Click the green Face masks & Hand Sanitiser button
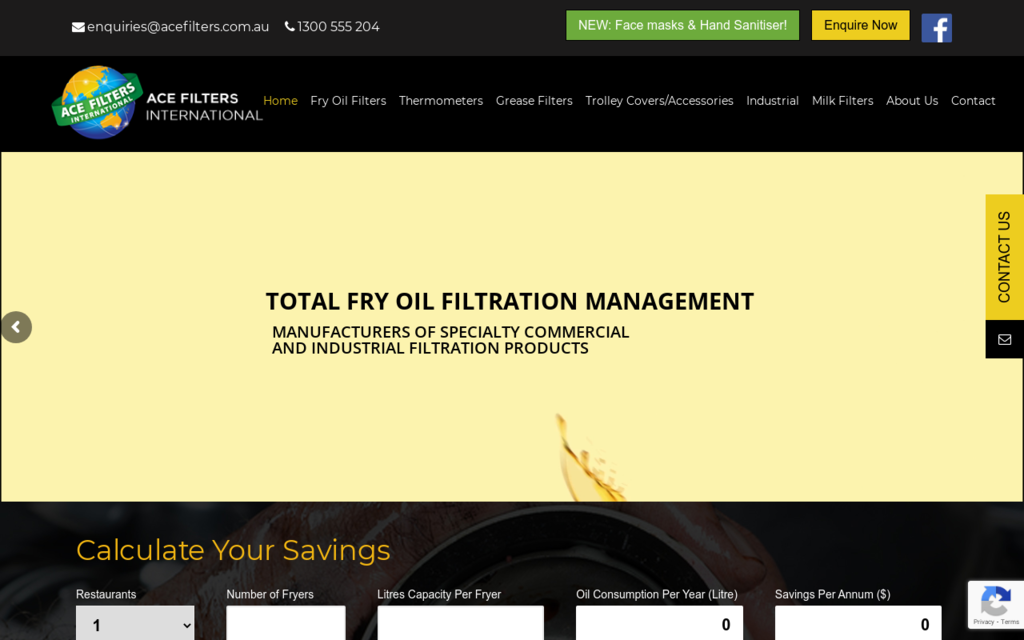The height and width of the screenshot is (640, 1024). 682,25
